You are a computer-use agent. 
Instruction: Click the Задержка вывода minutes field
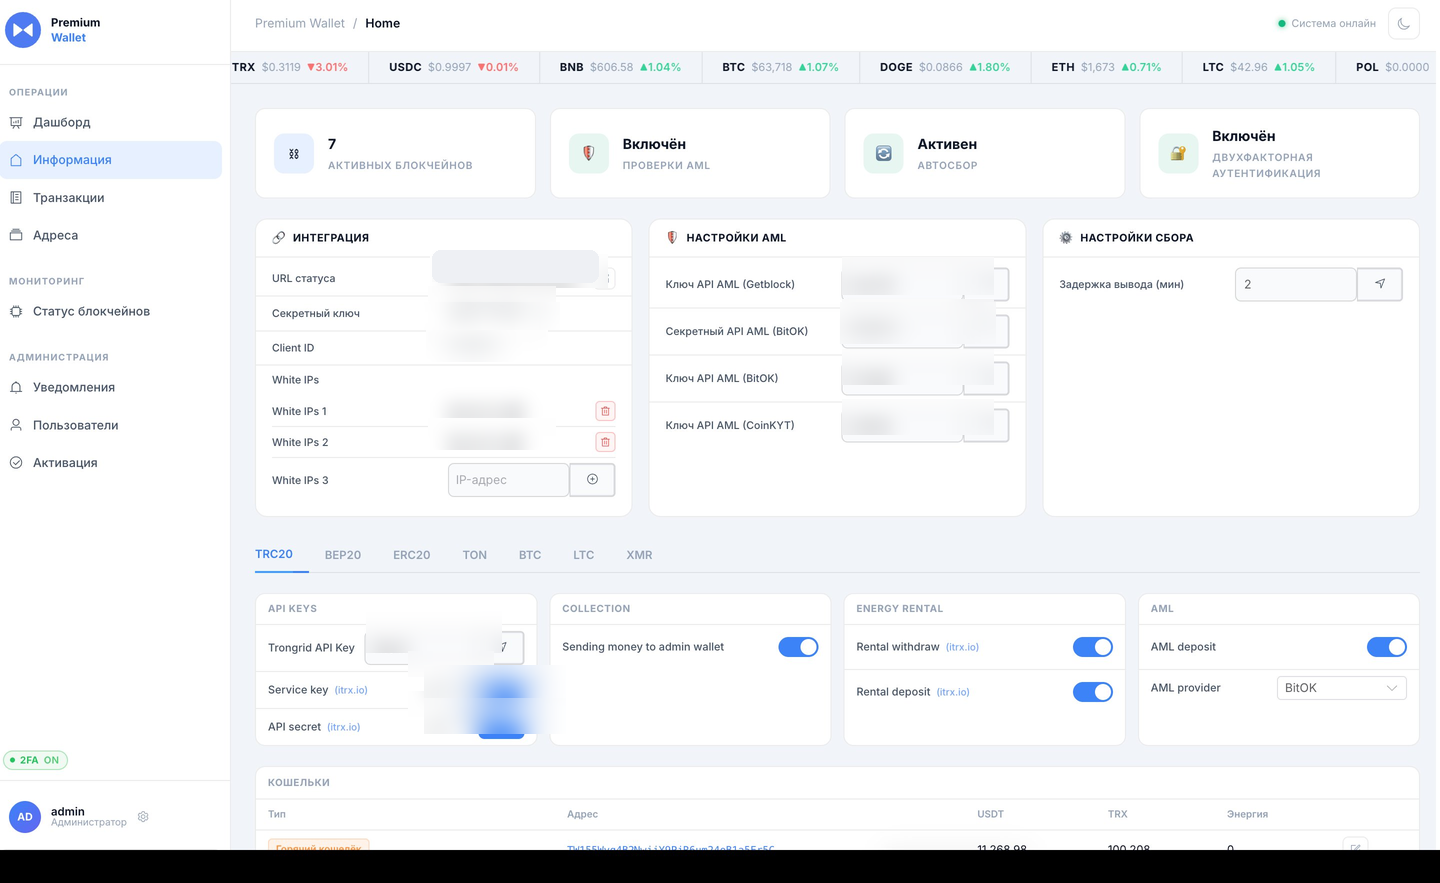tap(1295, 284)
